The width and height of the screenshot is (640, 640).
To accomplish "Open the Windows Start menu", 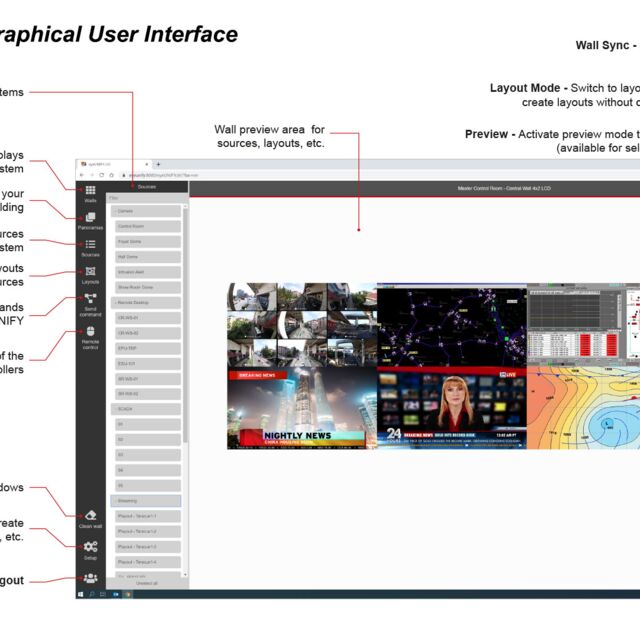I will point(81,594).
